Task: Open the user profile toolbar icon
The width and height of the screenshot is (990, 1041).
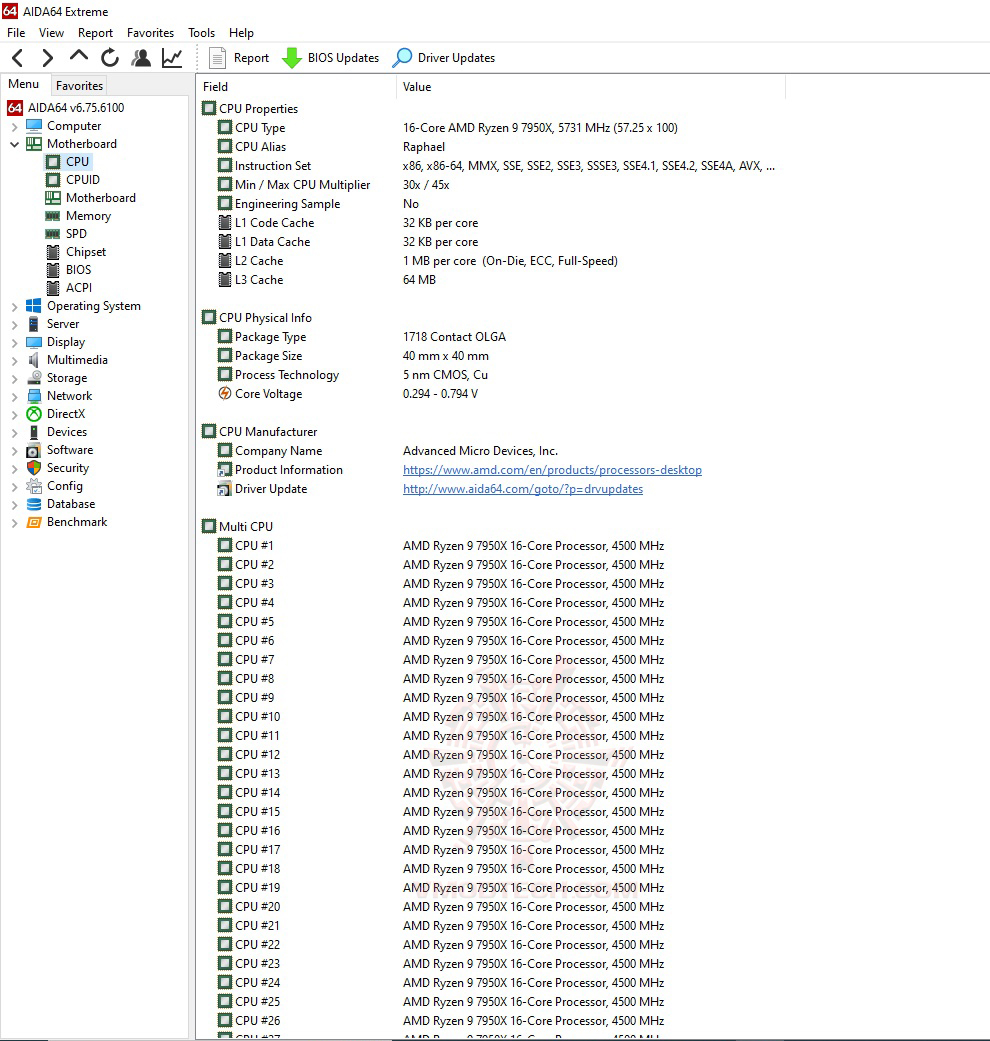Action: [x=141, y=58]
